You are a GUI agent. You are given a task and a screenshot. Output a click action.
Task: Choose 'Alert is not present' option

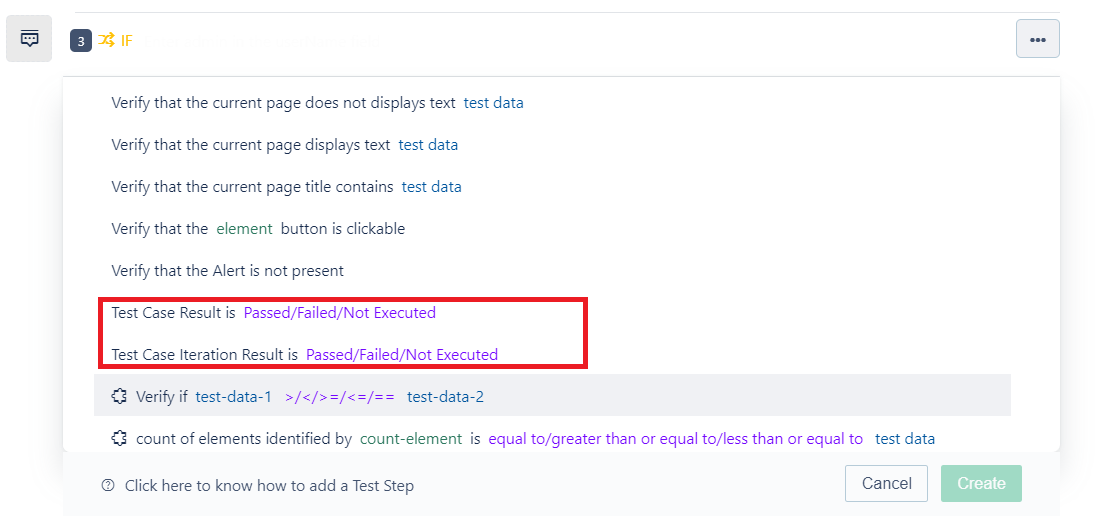tap(228, 271)
